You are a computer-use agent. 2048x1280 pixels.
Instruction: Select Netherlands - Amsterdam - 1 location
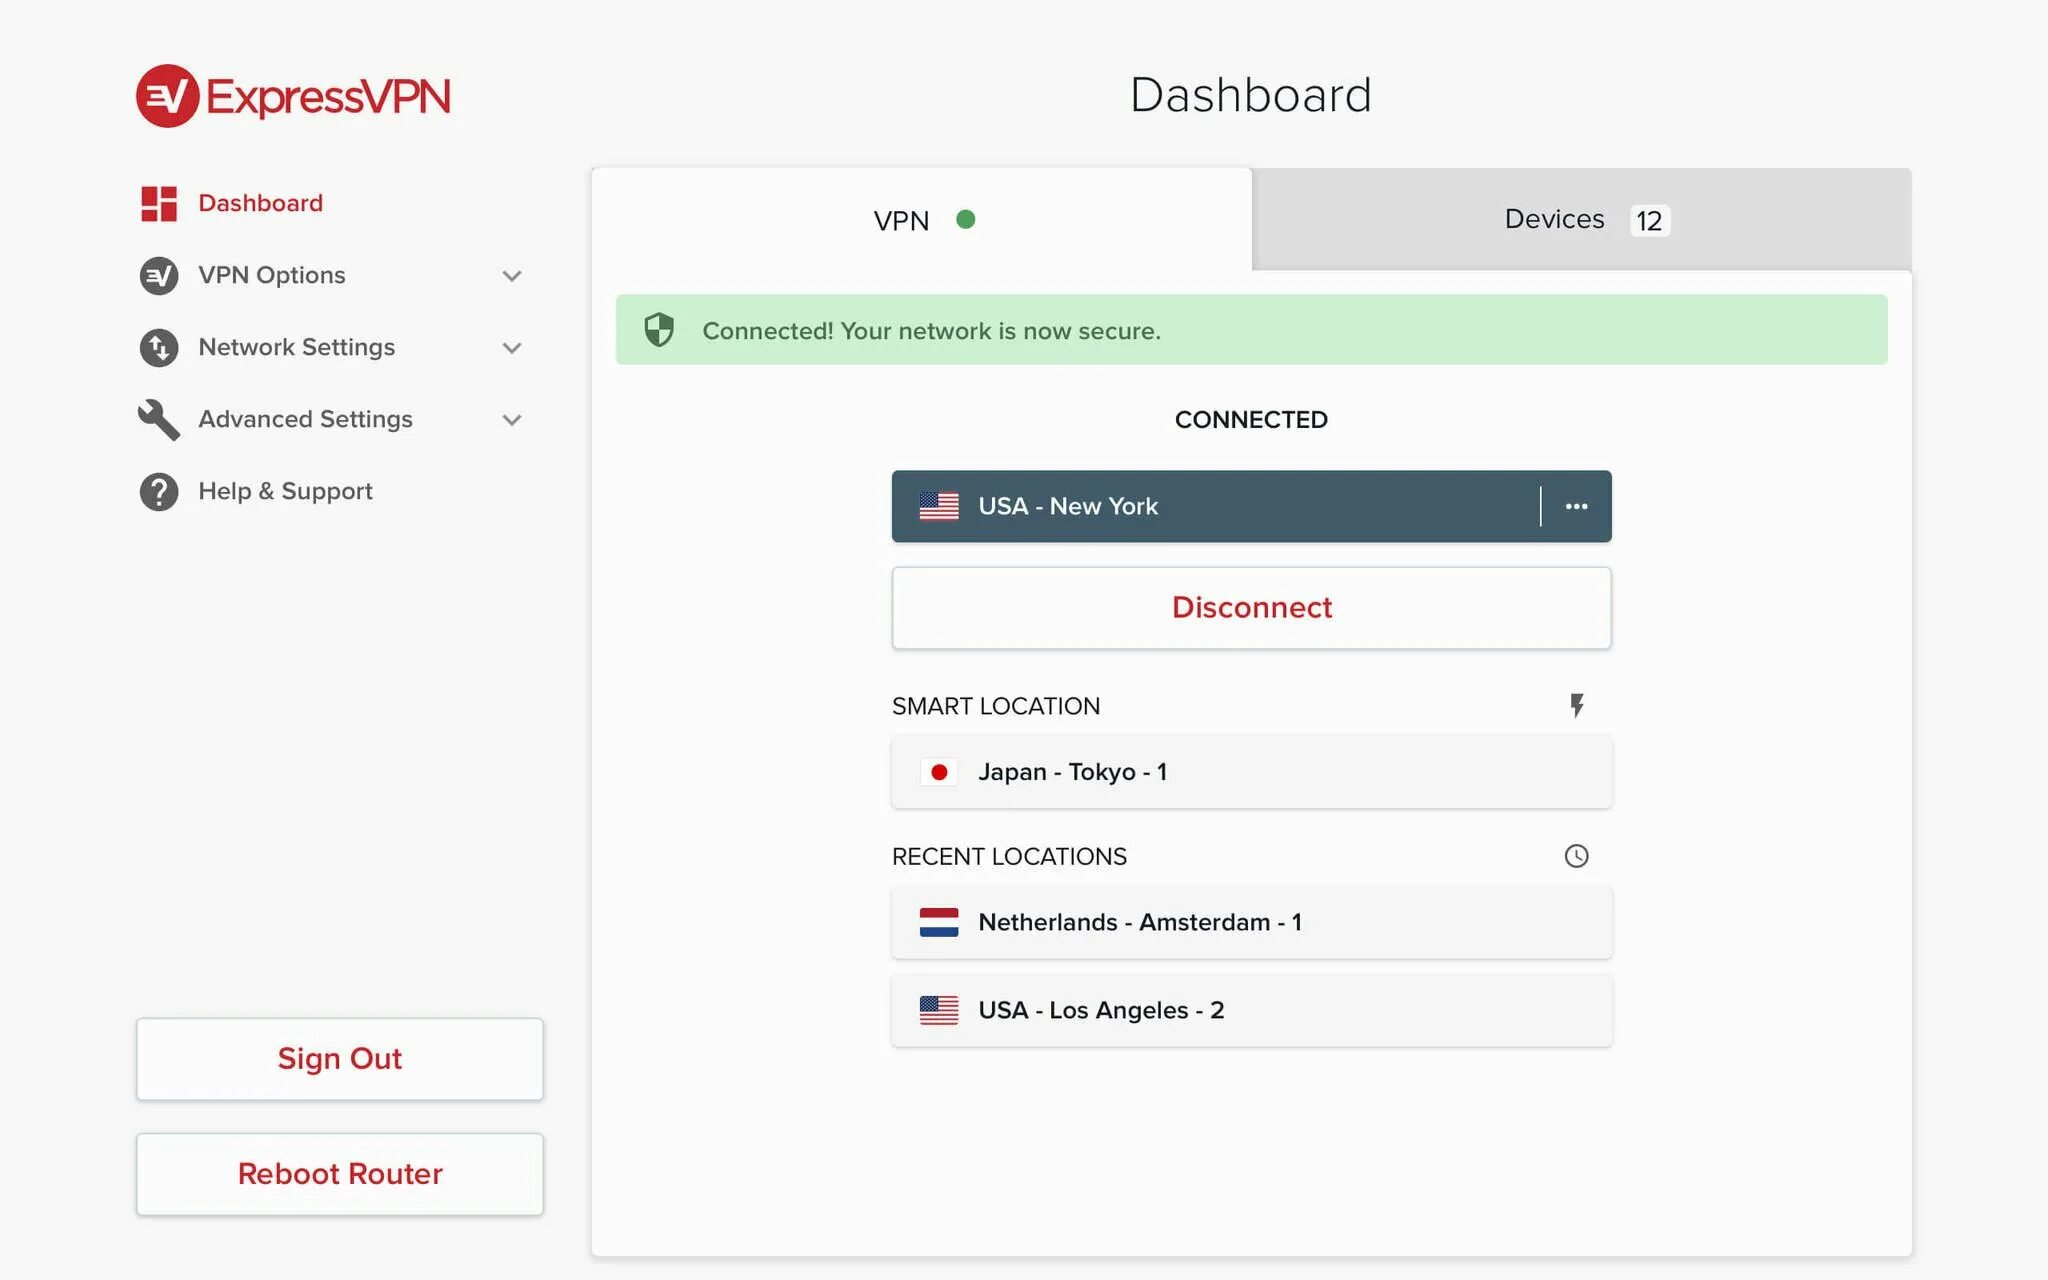pyautogui.click(x=1252, y=922)
